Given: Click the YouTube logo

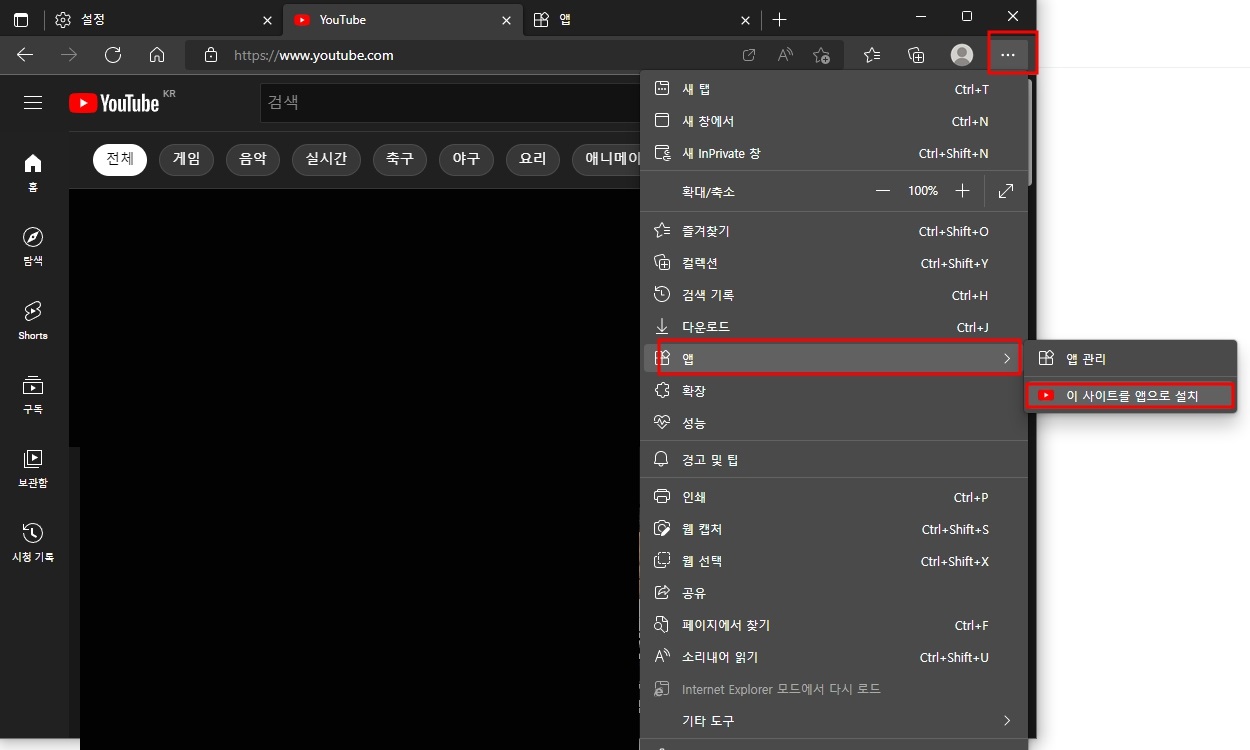Looking at the screenshot, I should coord(113,102).
